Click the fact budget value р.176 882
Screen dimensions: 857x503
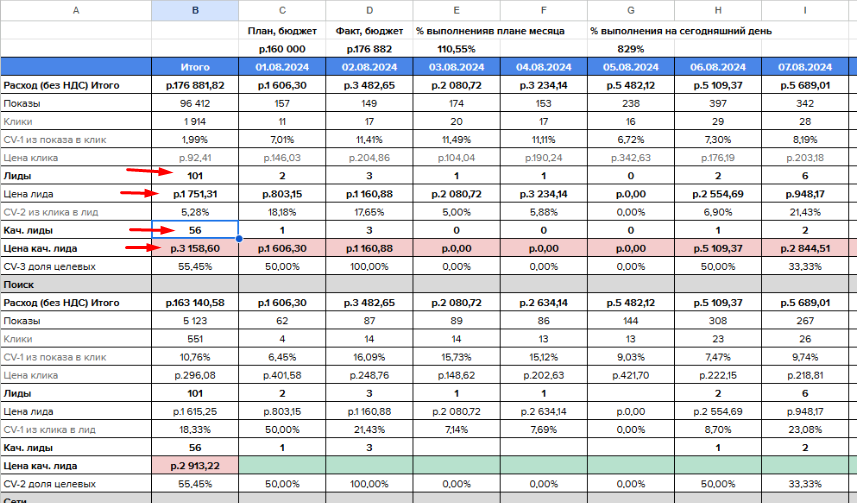[369, 49]
